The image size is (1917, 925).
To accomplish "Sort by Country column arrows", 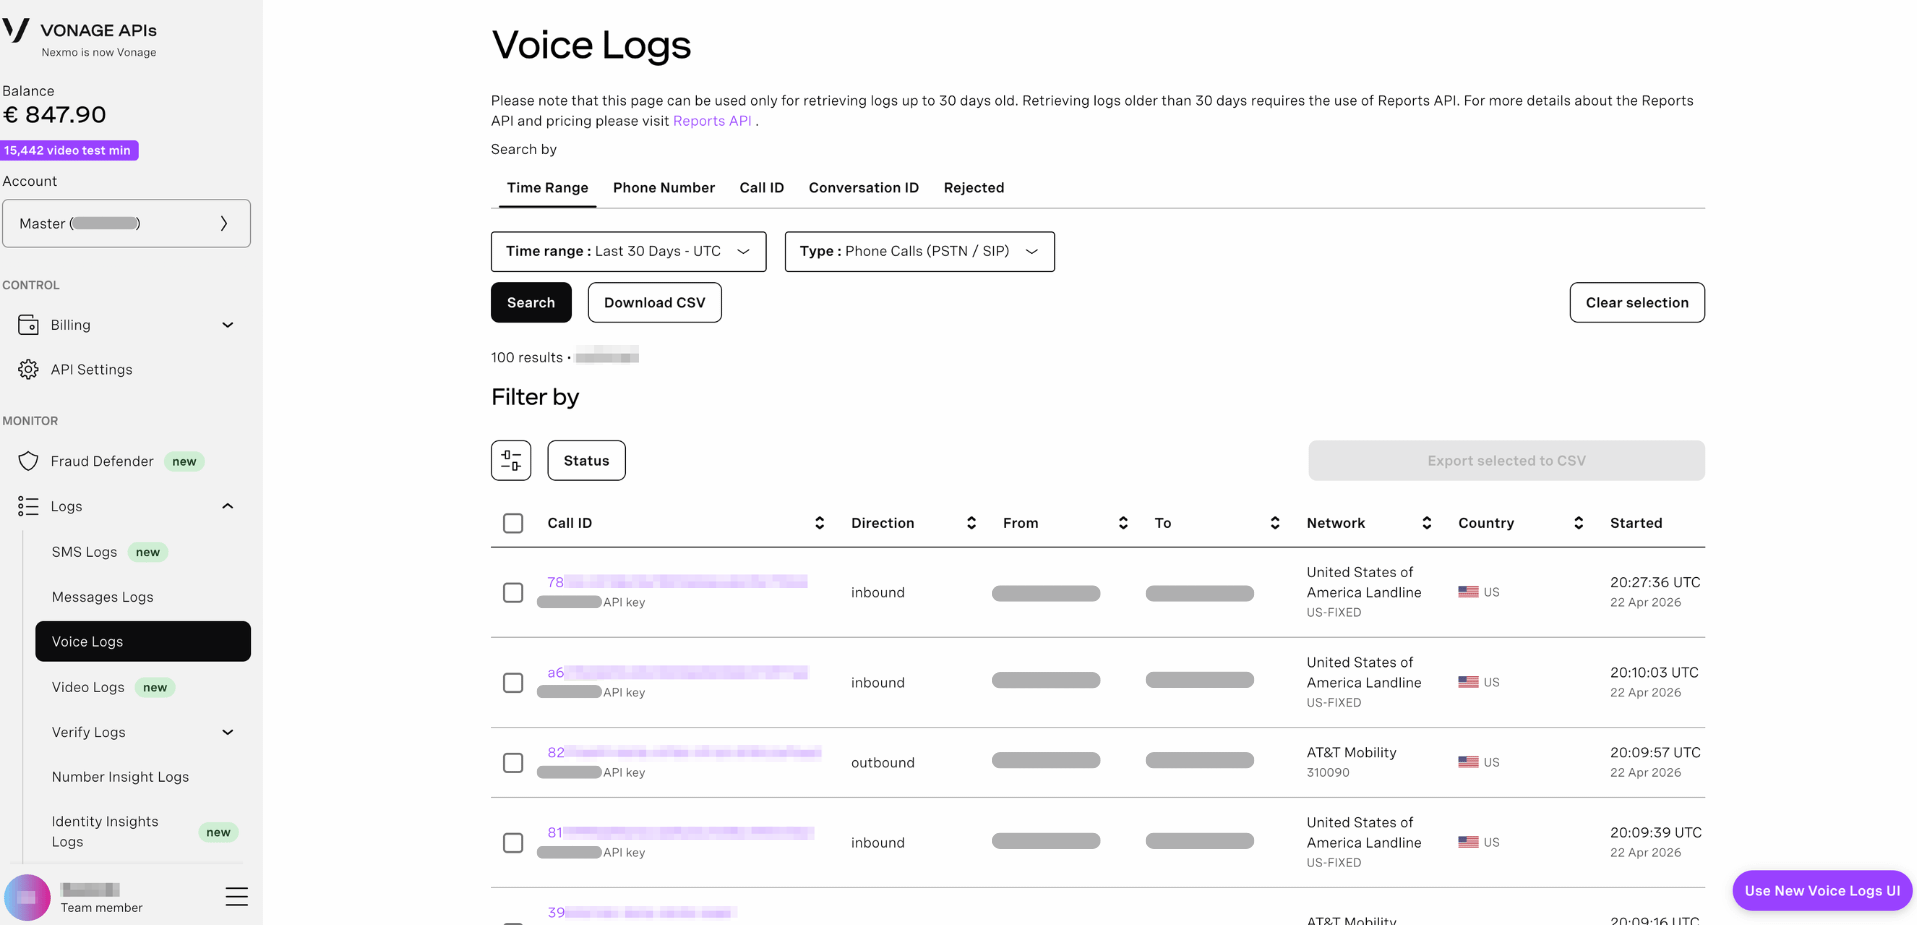I will point(1579,523).
